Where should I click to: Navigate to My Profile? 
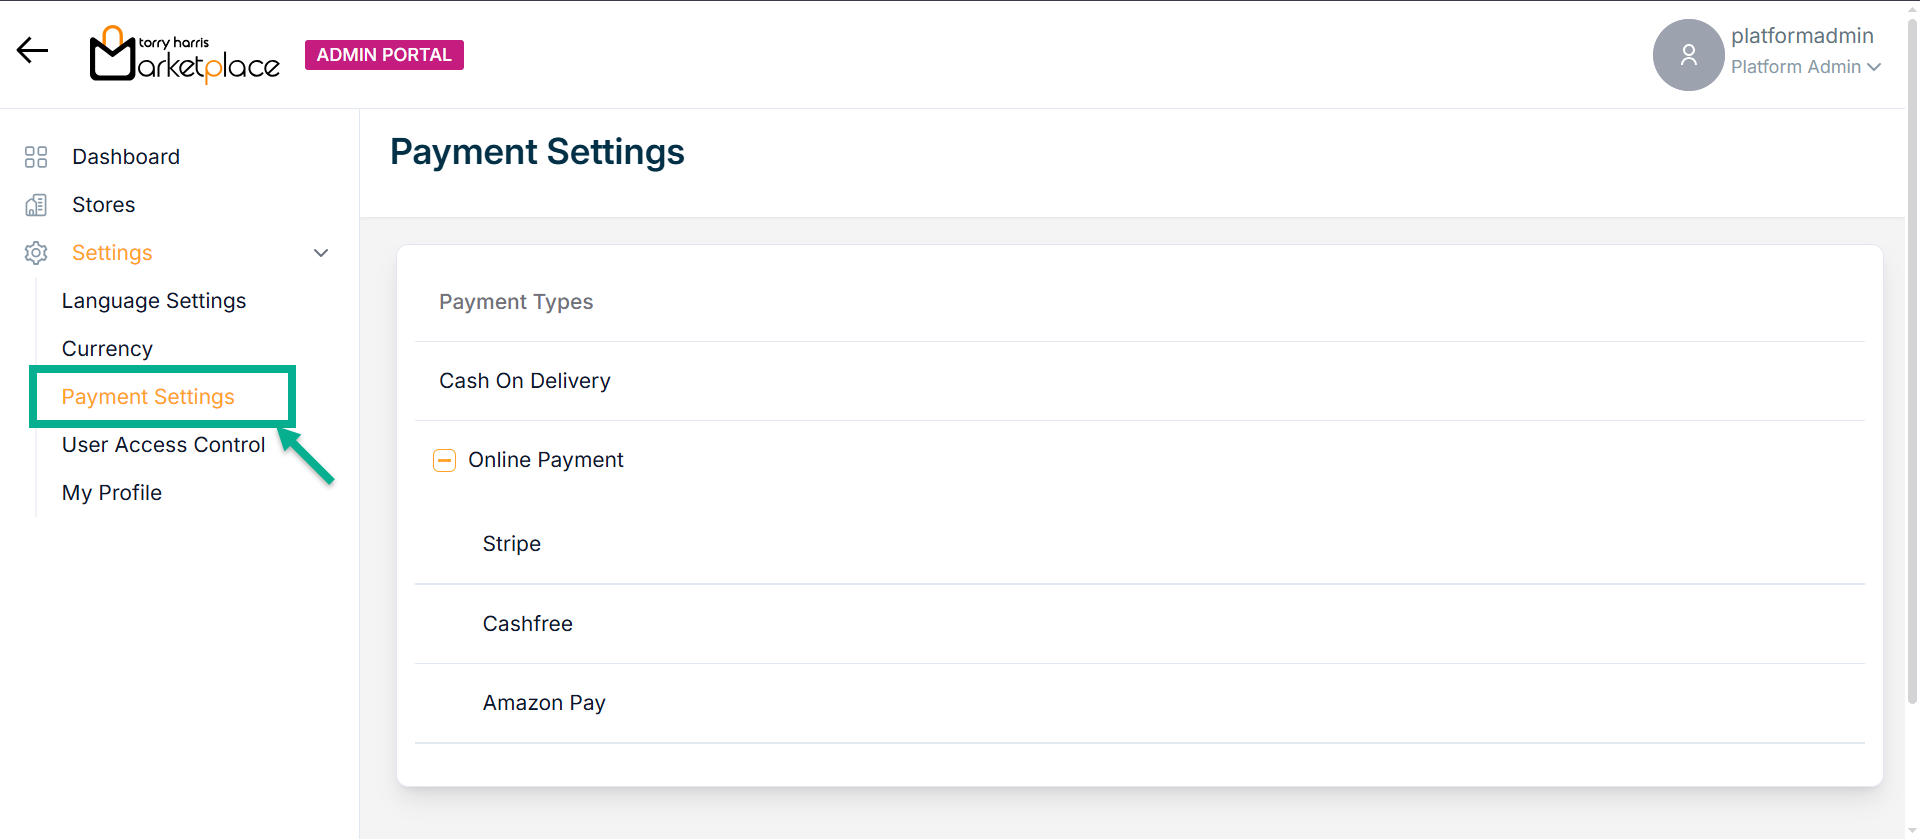112,493
